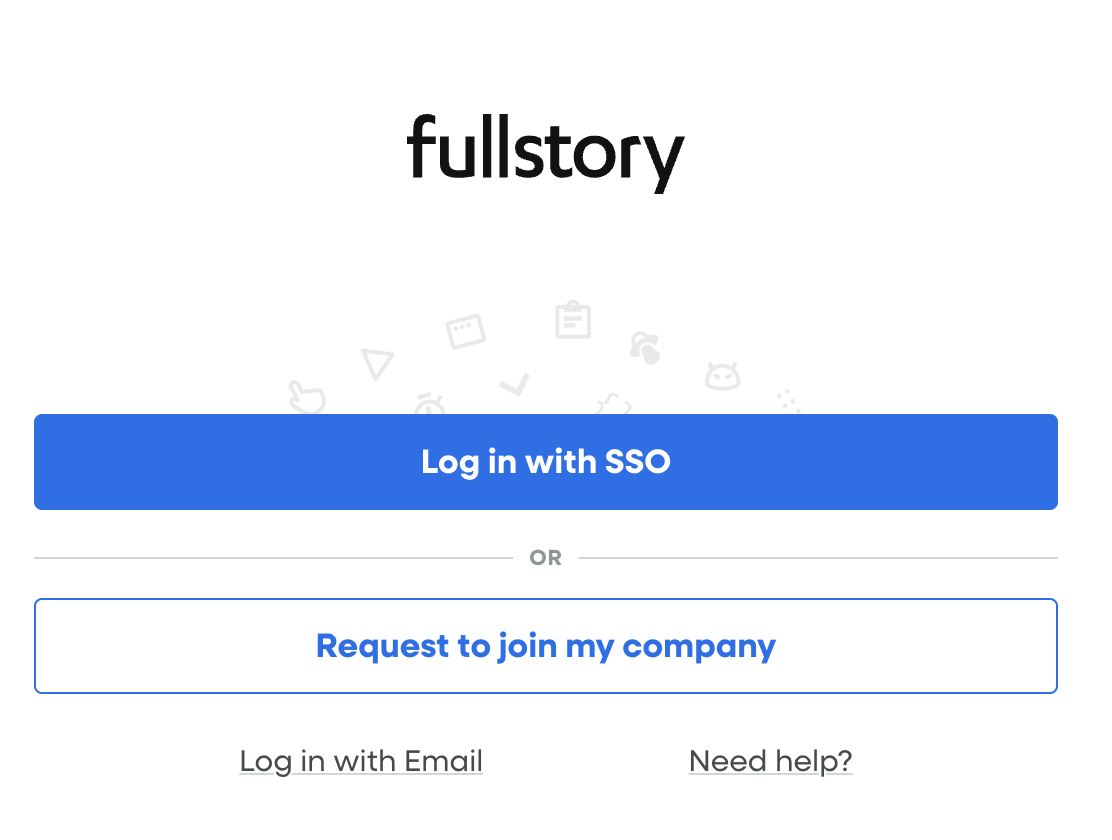Click the gray checkmark icon
Image resolution: width=1112 pixels, height=840 pixels.
(515, 385)
